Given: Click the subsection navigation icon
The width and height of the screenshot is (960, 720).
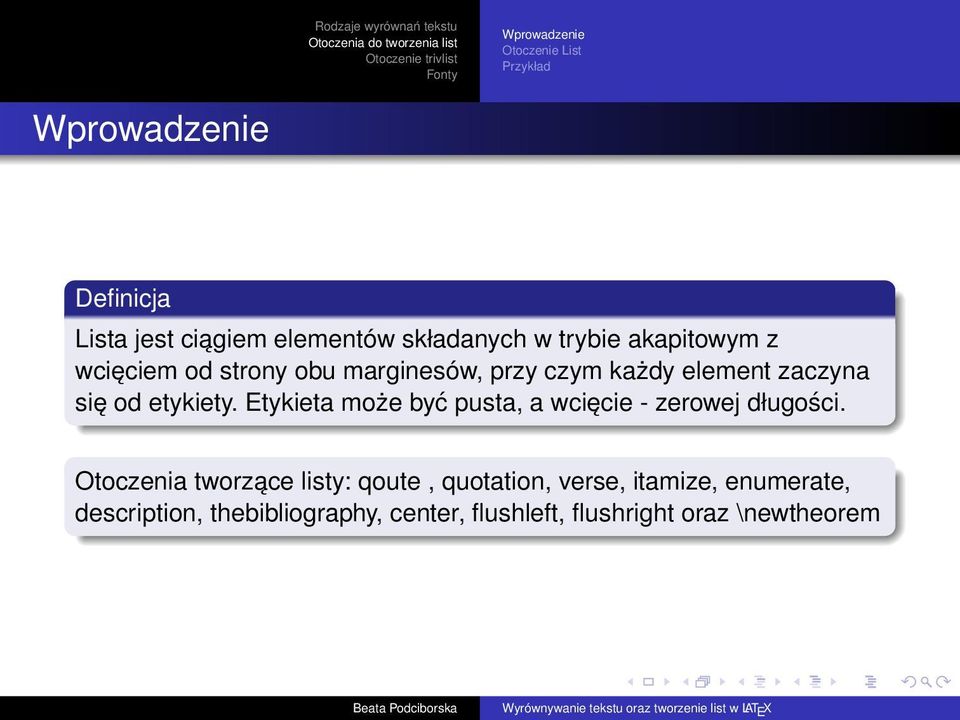Looking at the screenshot, I should pos(760,681).
